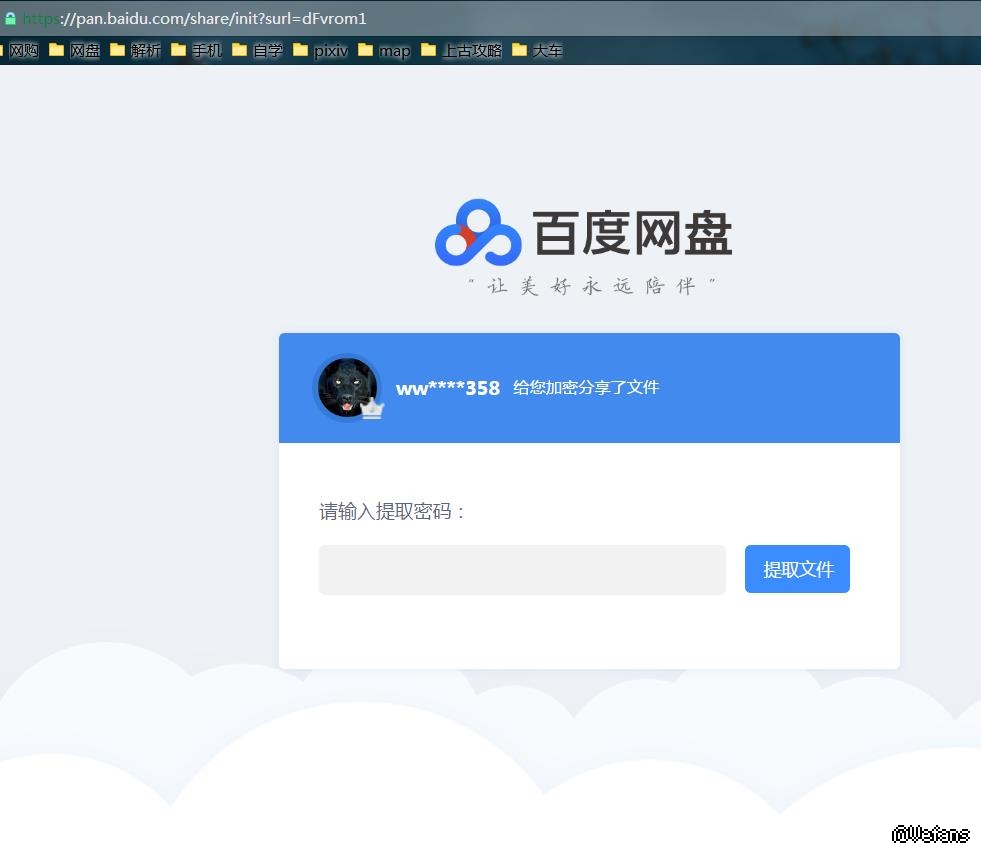The width and height of the screenshot is (981, 855).
Task: Click the green padlock security icon
Action: [x=10, y=18]
